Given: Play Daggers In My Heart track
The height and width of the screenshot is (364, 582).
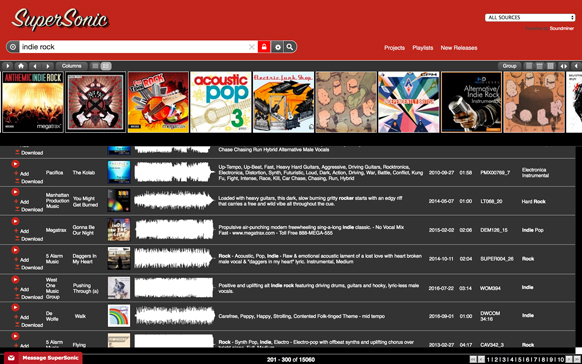Looking at the screenshot, I should click(x=15, y=250).
